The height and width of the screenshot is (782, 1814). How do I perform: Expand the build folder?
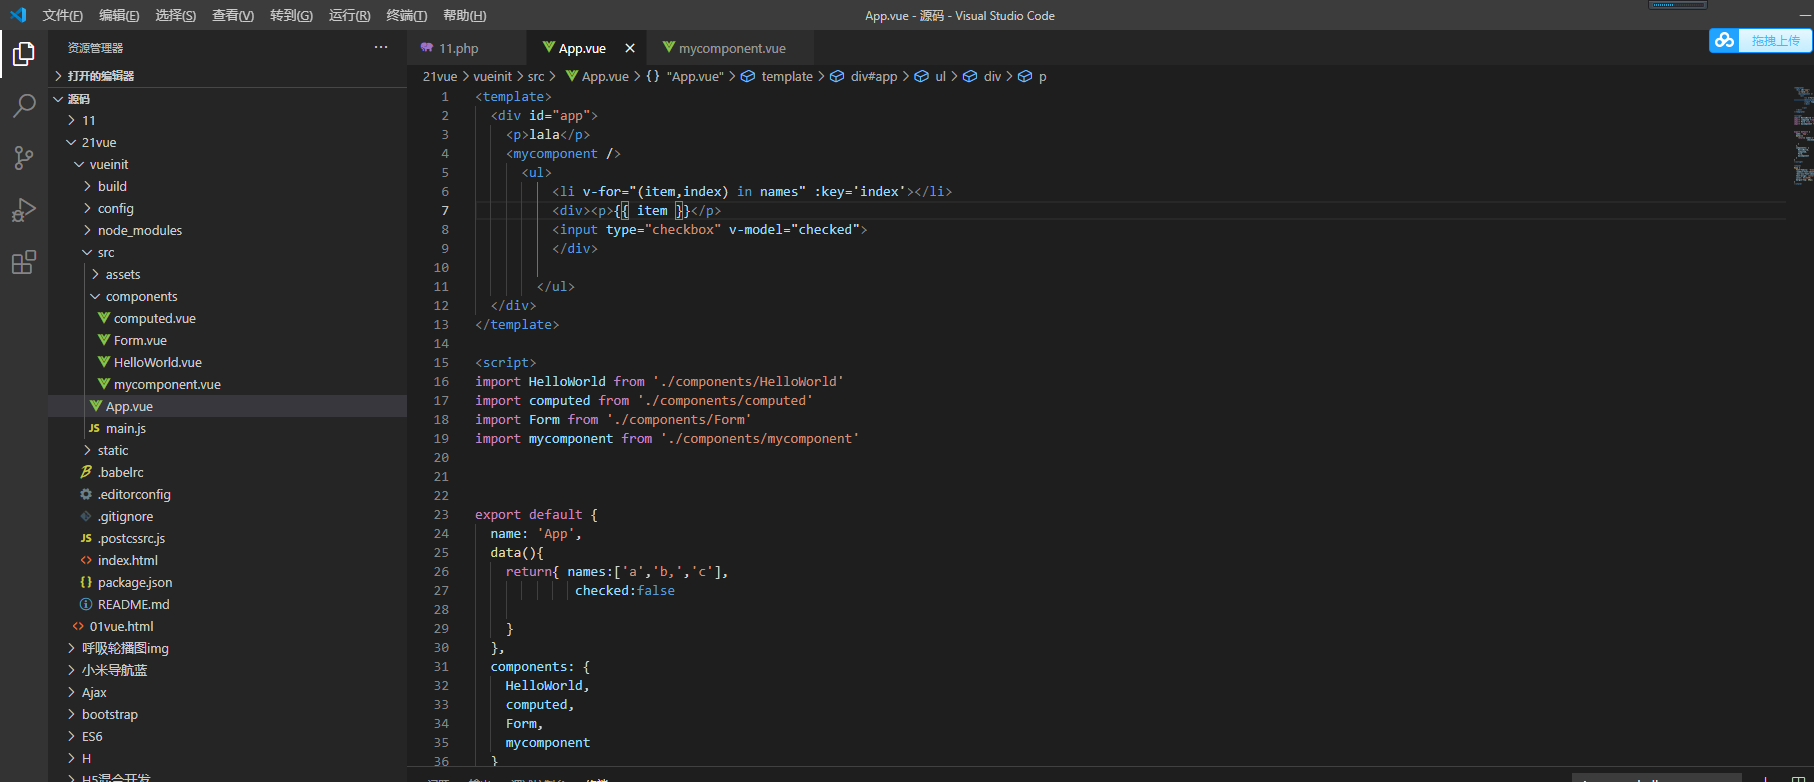[228, 186]
